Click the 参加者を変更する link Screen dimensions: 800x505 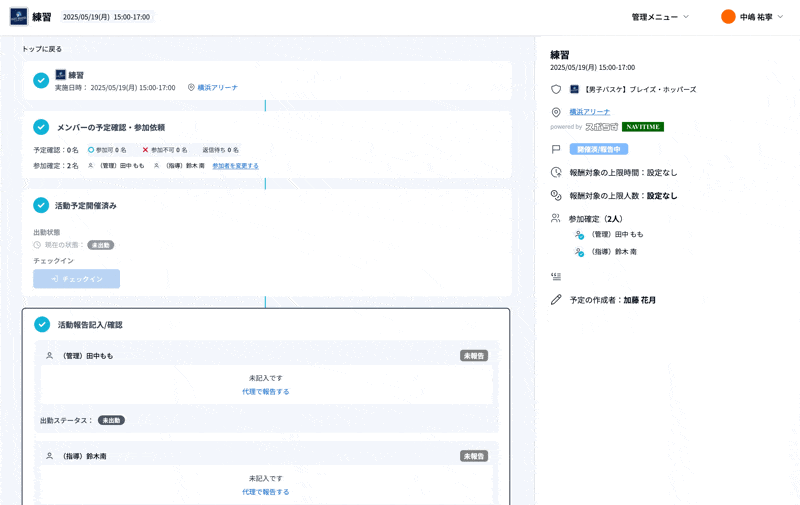[235, 166]
